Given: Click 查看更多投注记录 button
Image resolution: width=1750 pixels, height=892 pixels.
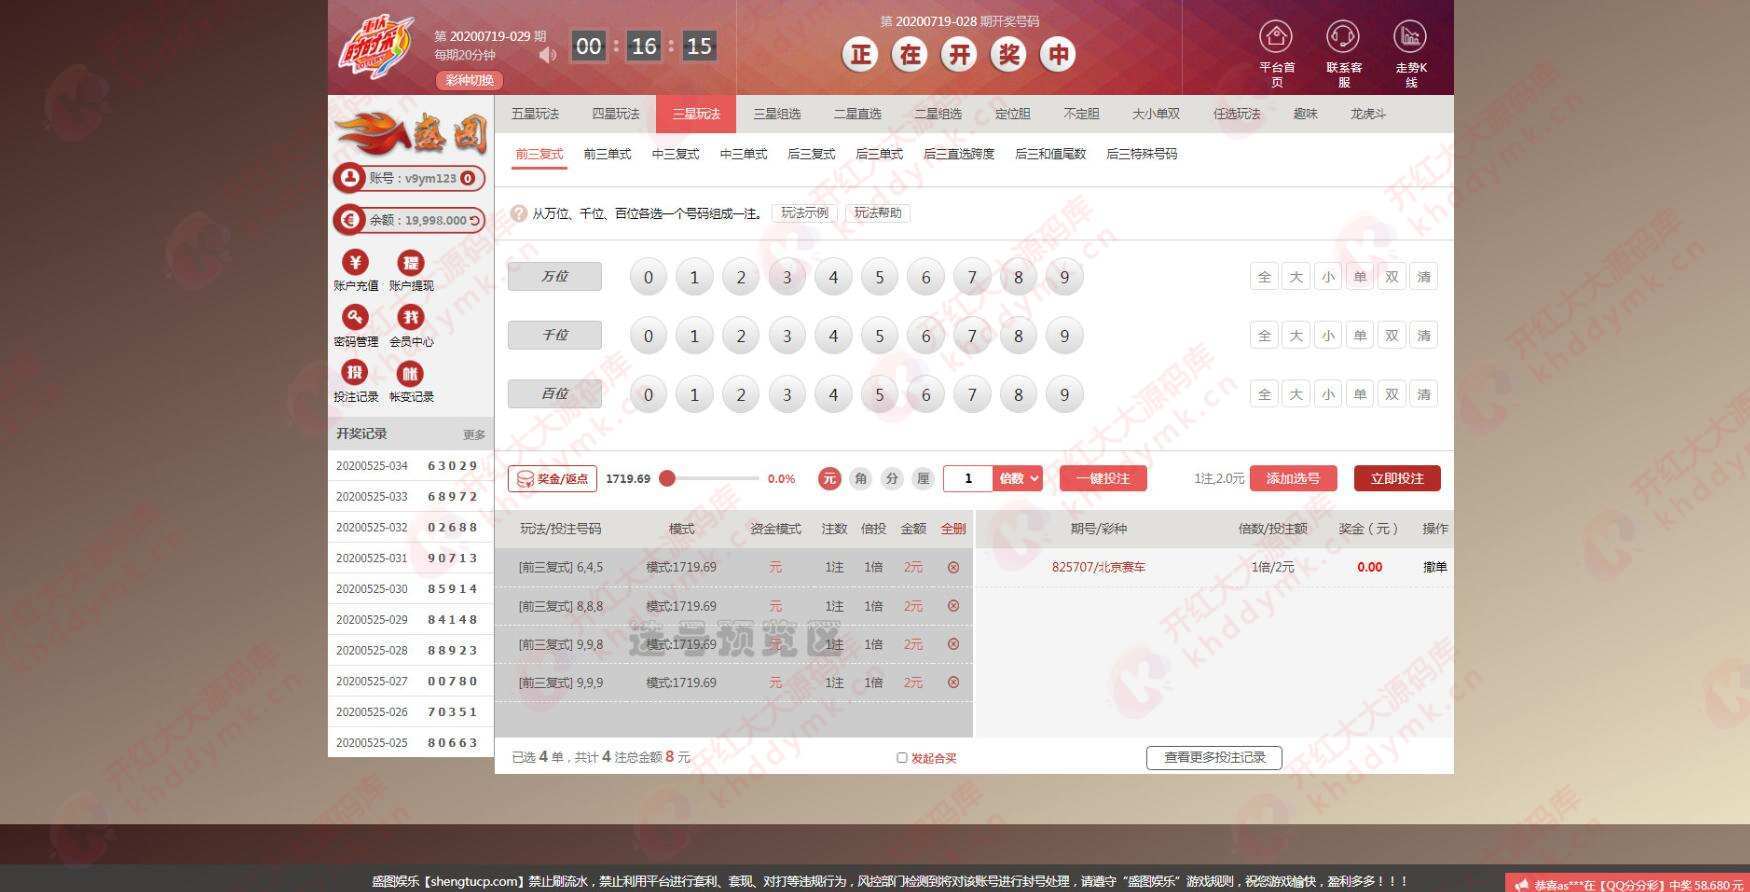Looking at the screenshot, I should (1214, 758).
